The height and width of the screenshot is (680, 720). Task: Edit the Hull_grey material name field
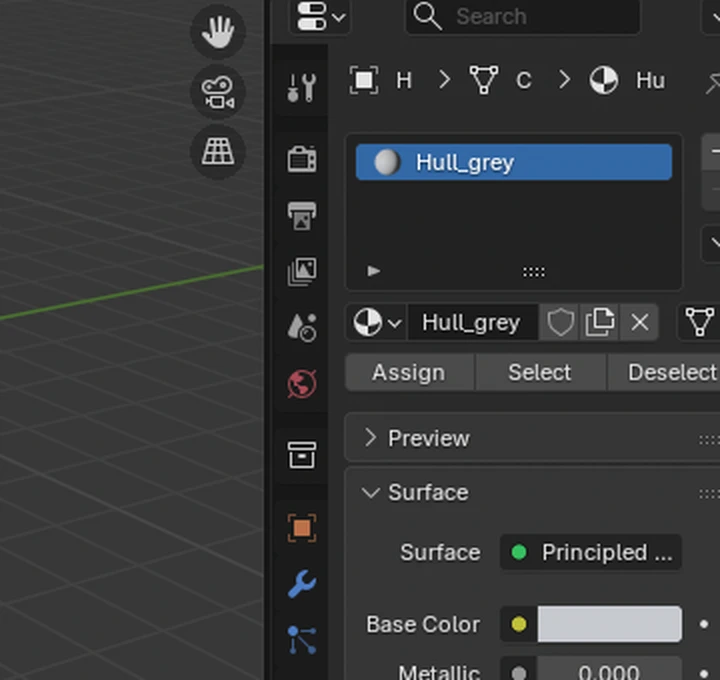click(x=473, y=322)
